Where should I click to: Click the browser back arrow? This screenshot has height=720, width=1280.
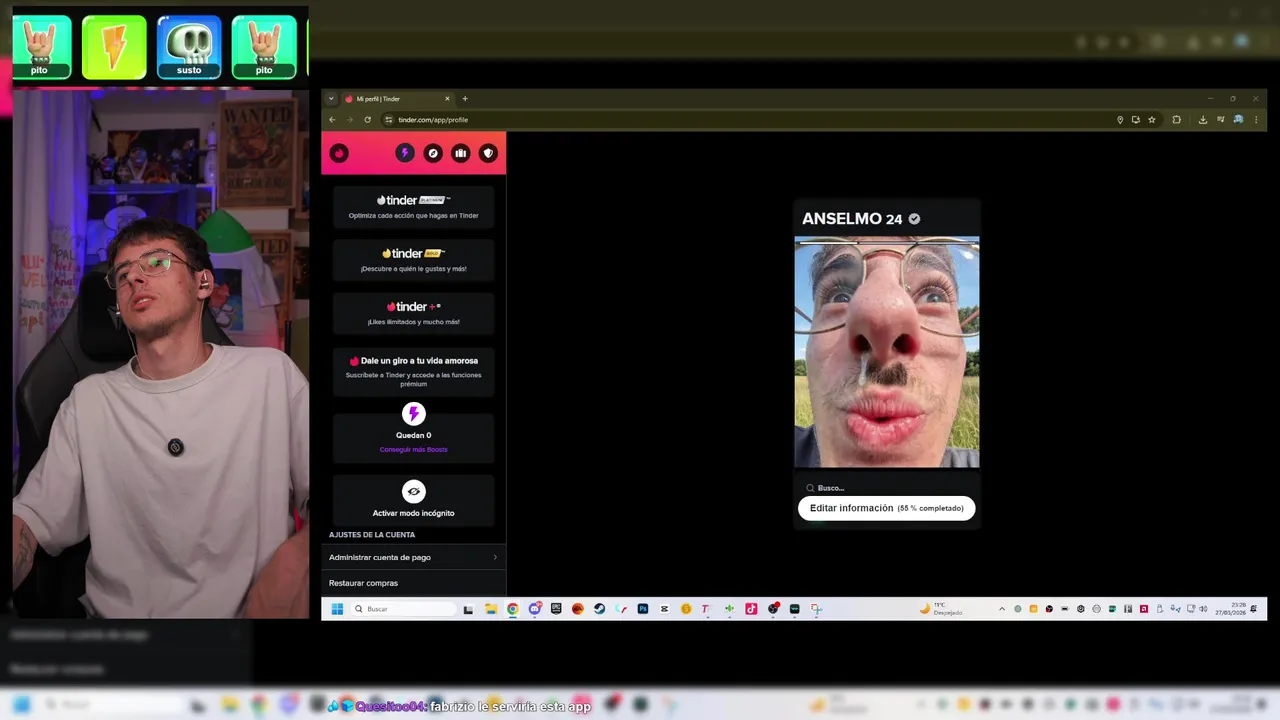(x=333, y=120)
